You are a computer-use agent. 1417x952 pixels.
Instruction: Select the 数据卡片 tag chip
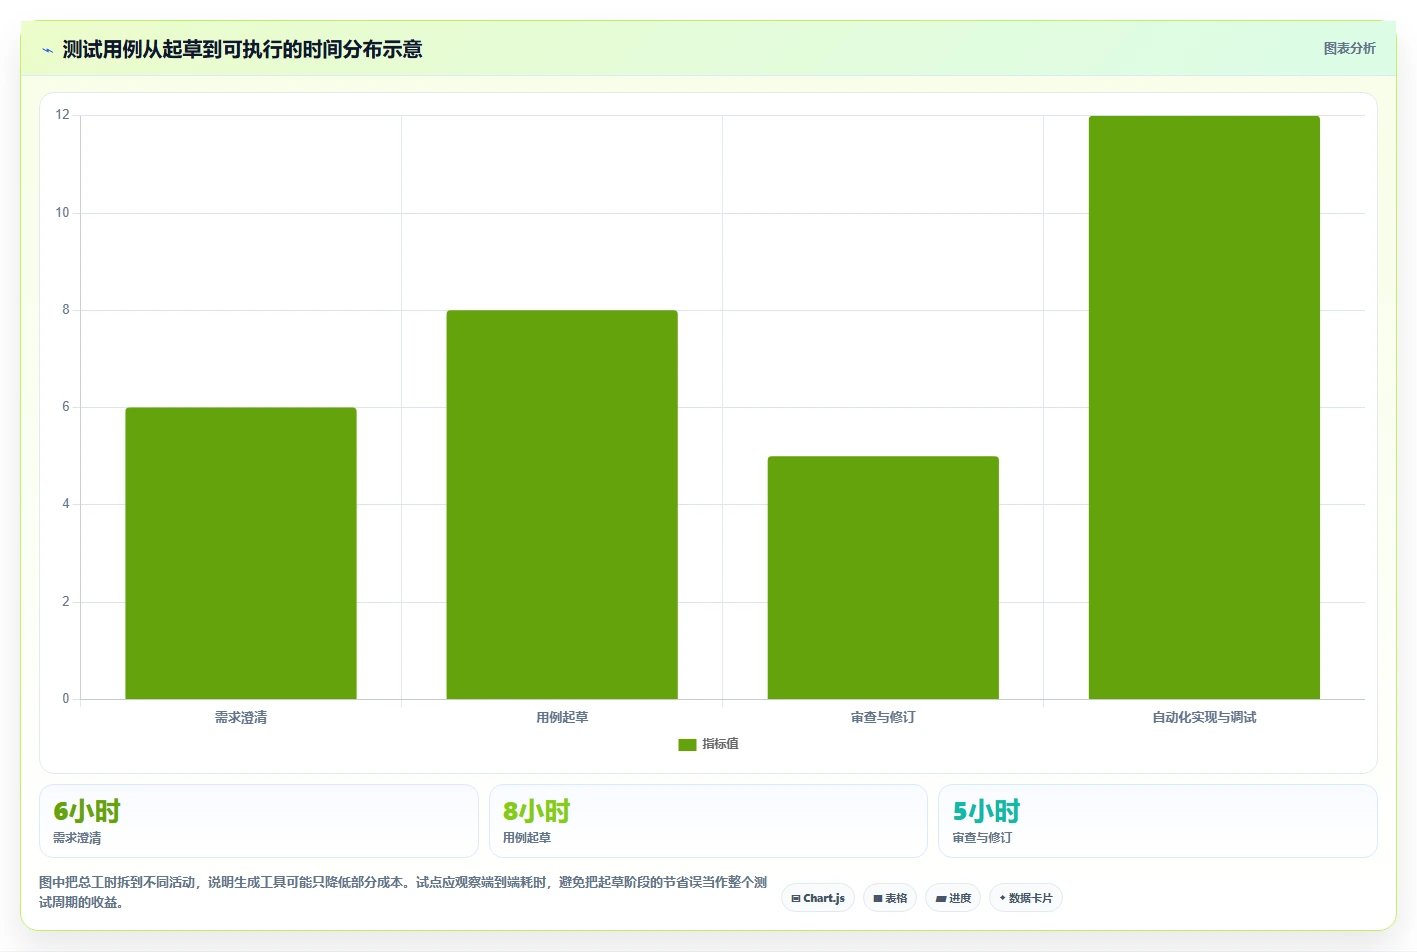click(x=1026, y=898)
